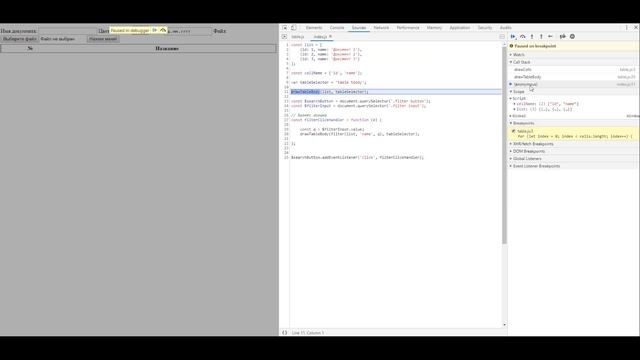Image resolution: width=640 pixels, height=360 pixels.
Task: Click the choose file button on the page
Action: pos(19,39)
